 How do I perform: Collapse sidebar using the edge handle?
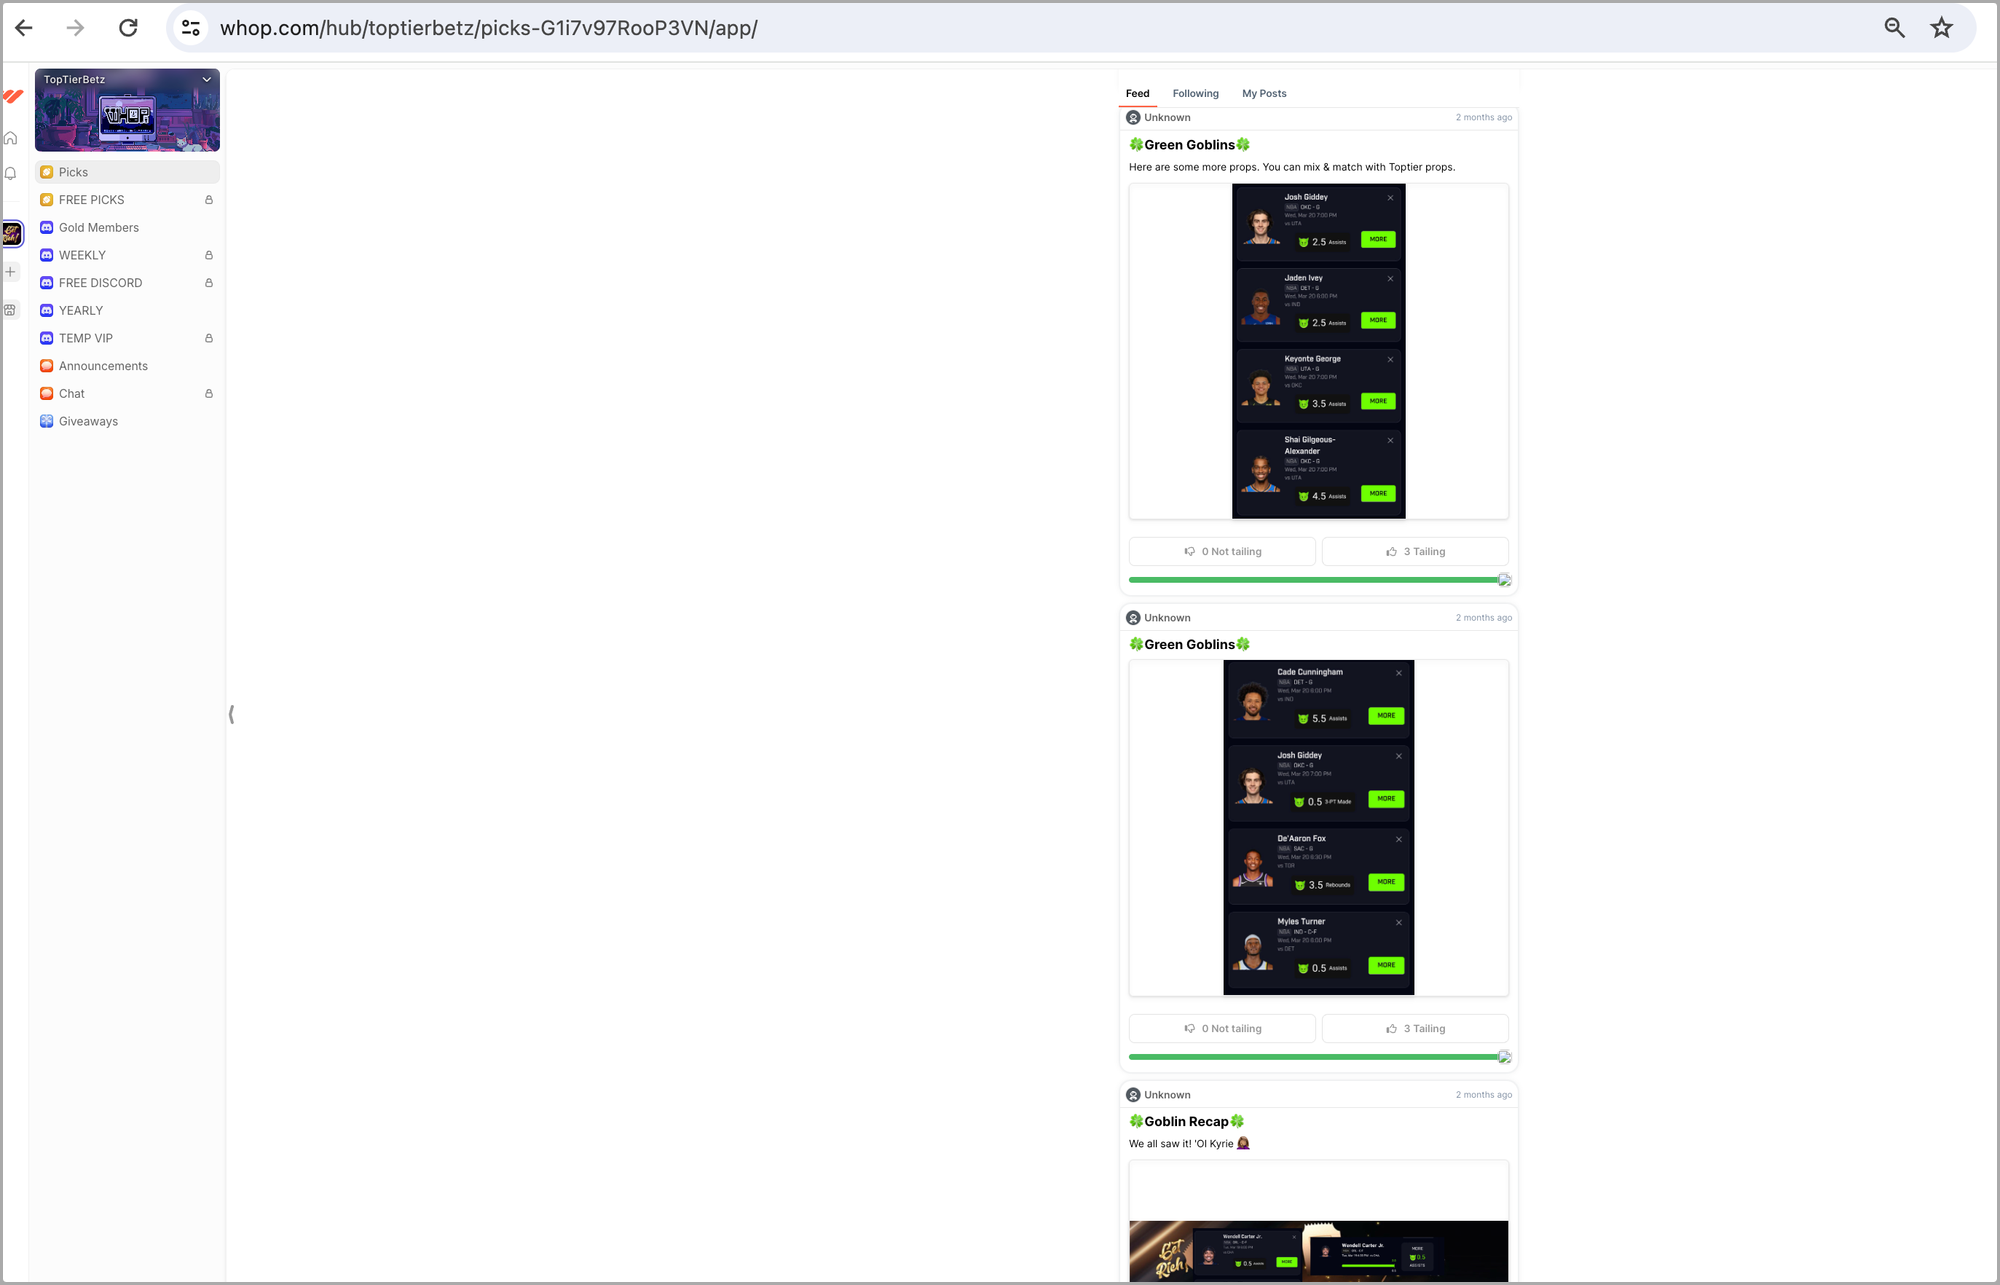coord(231,714)
